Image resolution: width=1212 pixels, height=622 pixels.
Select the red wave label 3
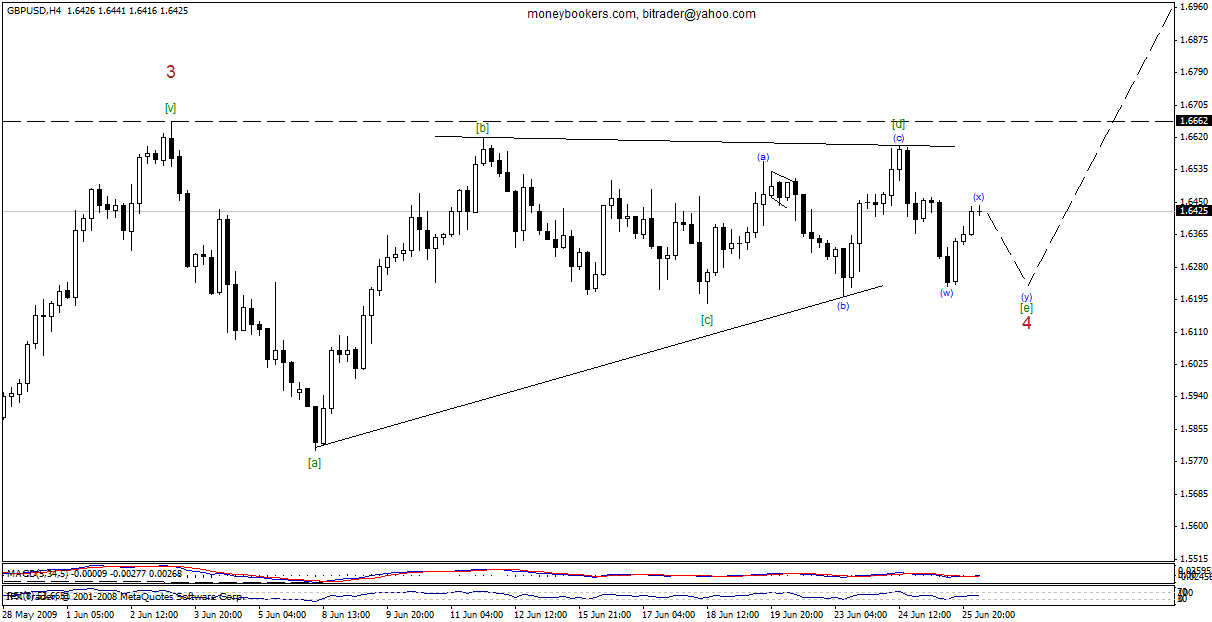[x=171, y=72]
